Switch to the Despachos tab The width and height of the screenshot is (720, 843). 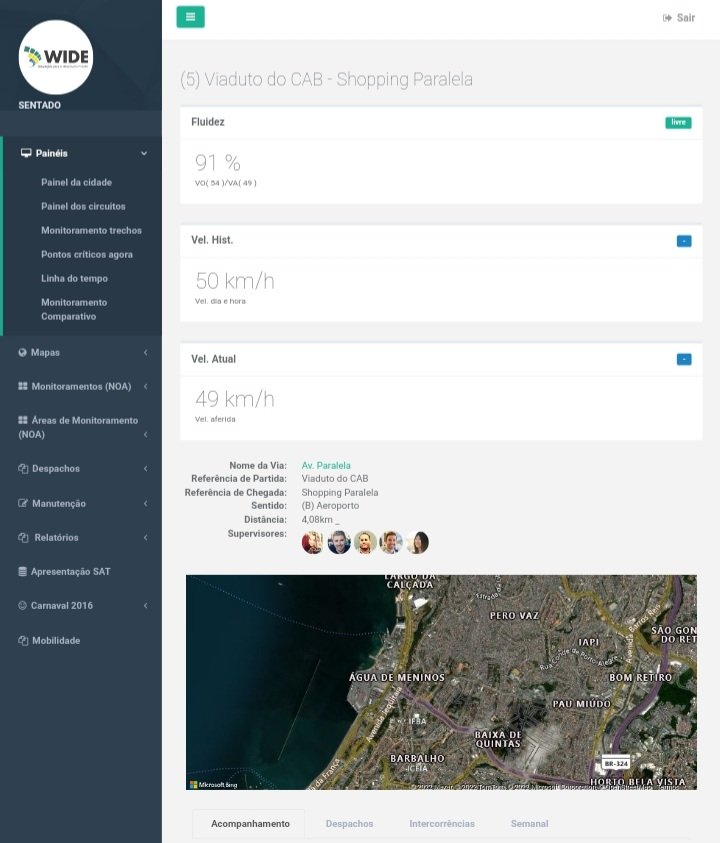coord(350,824)
